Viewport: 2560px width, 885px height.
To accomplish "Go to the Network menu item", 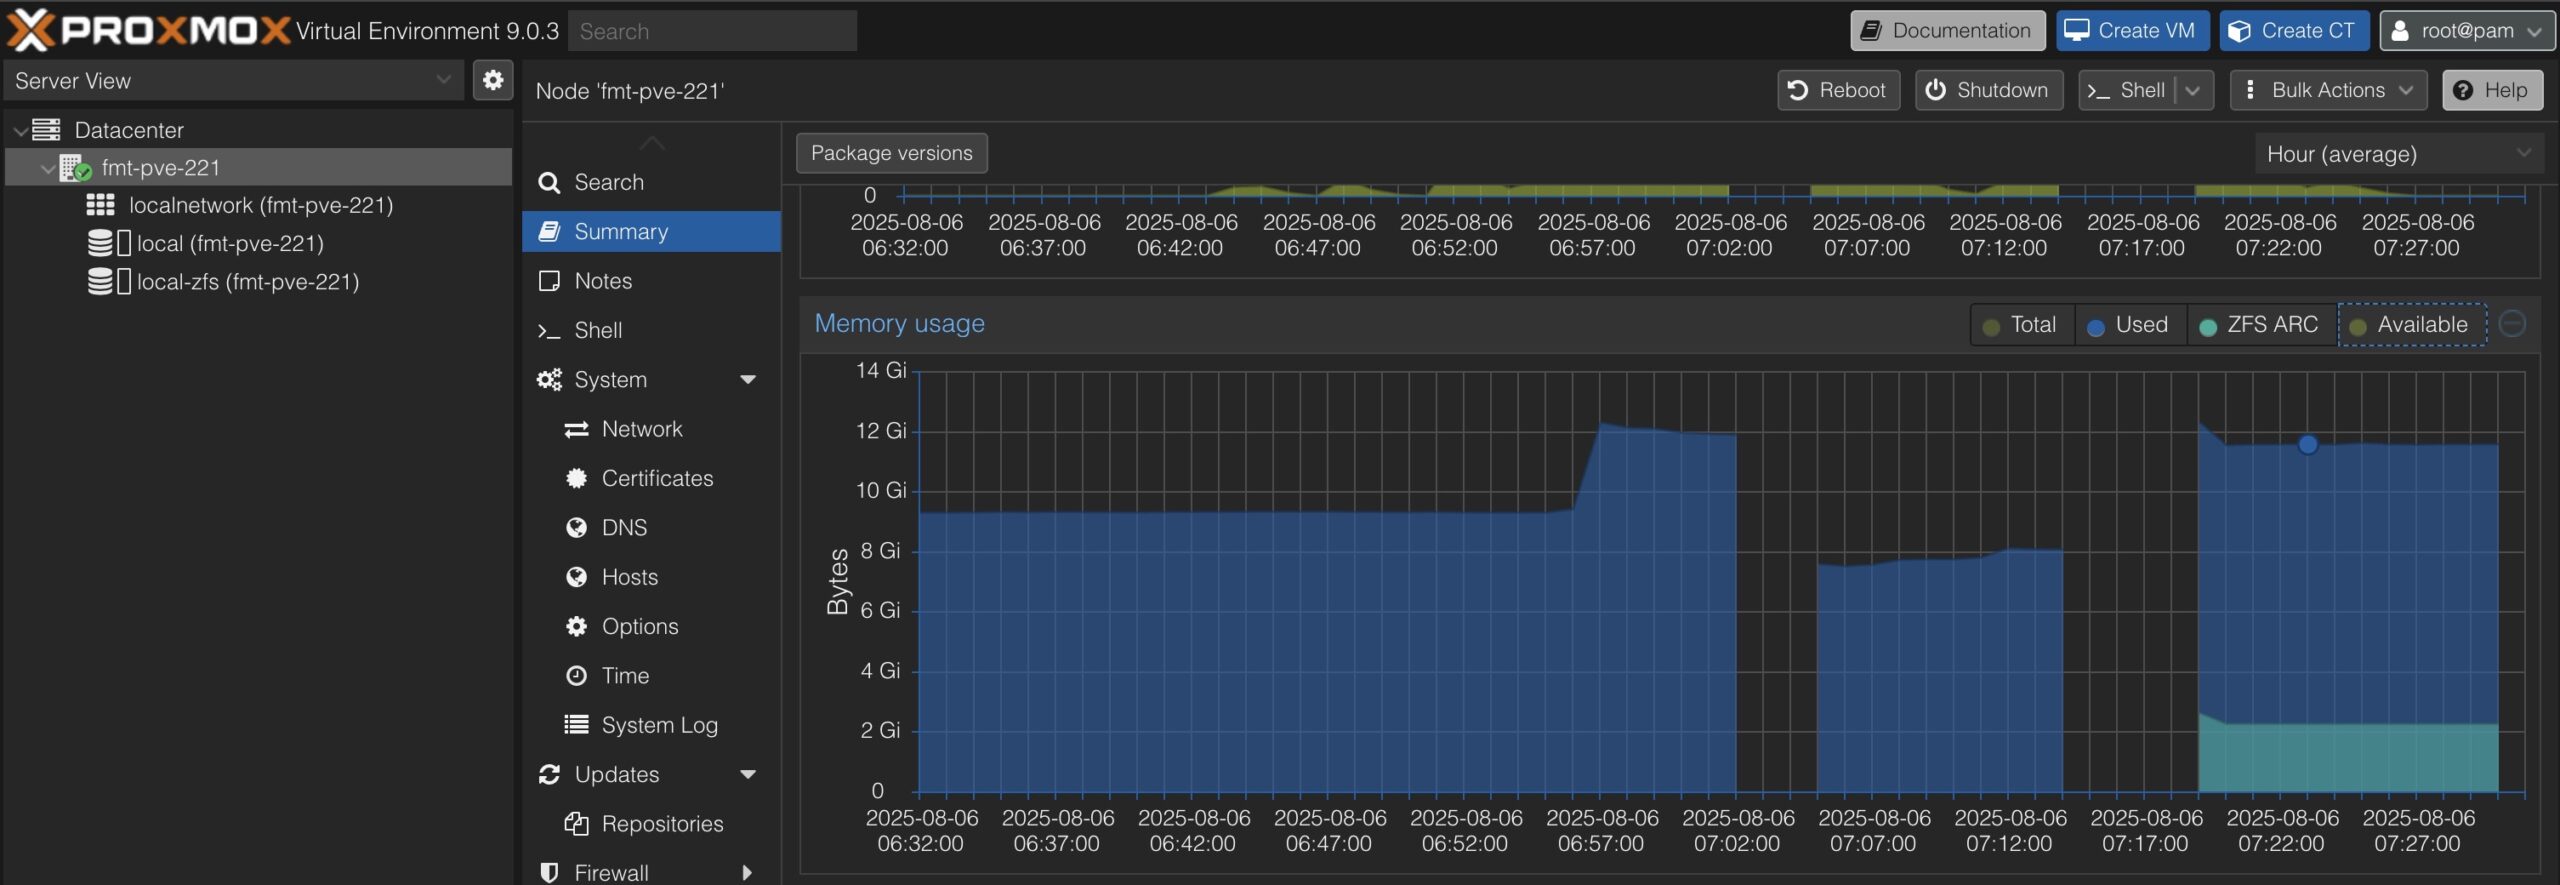I will click(x=641, y=429).
